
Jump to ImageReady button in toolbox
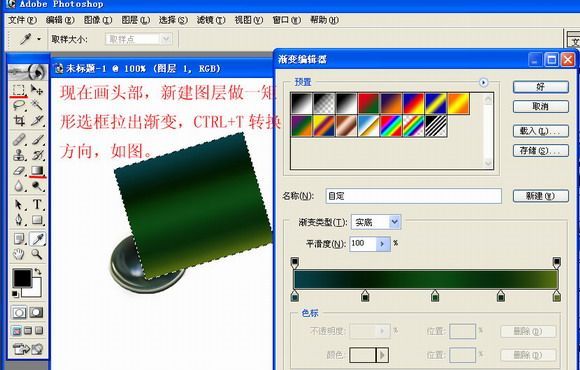(28, 349)
